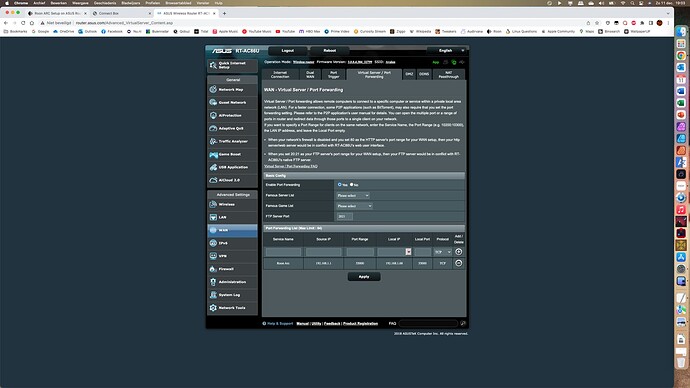
Task: Open Network Map in sidebar
Action: click(x=232, y=89)
